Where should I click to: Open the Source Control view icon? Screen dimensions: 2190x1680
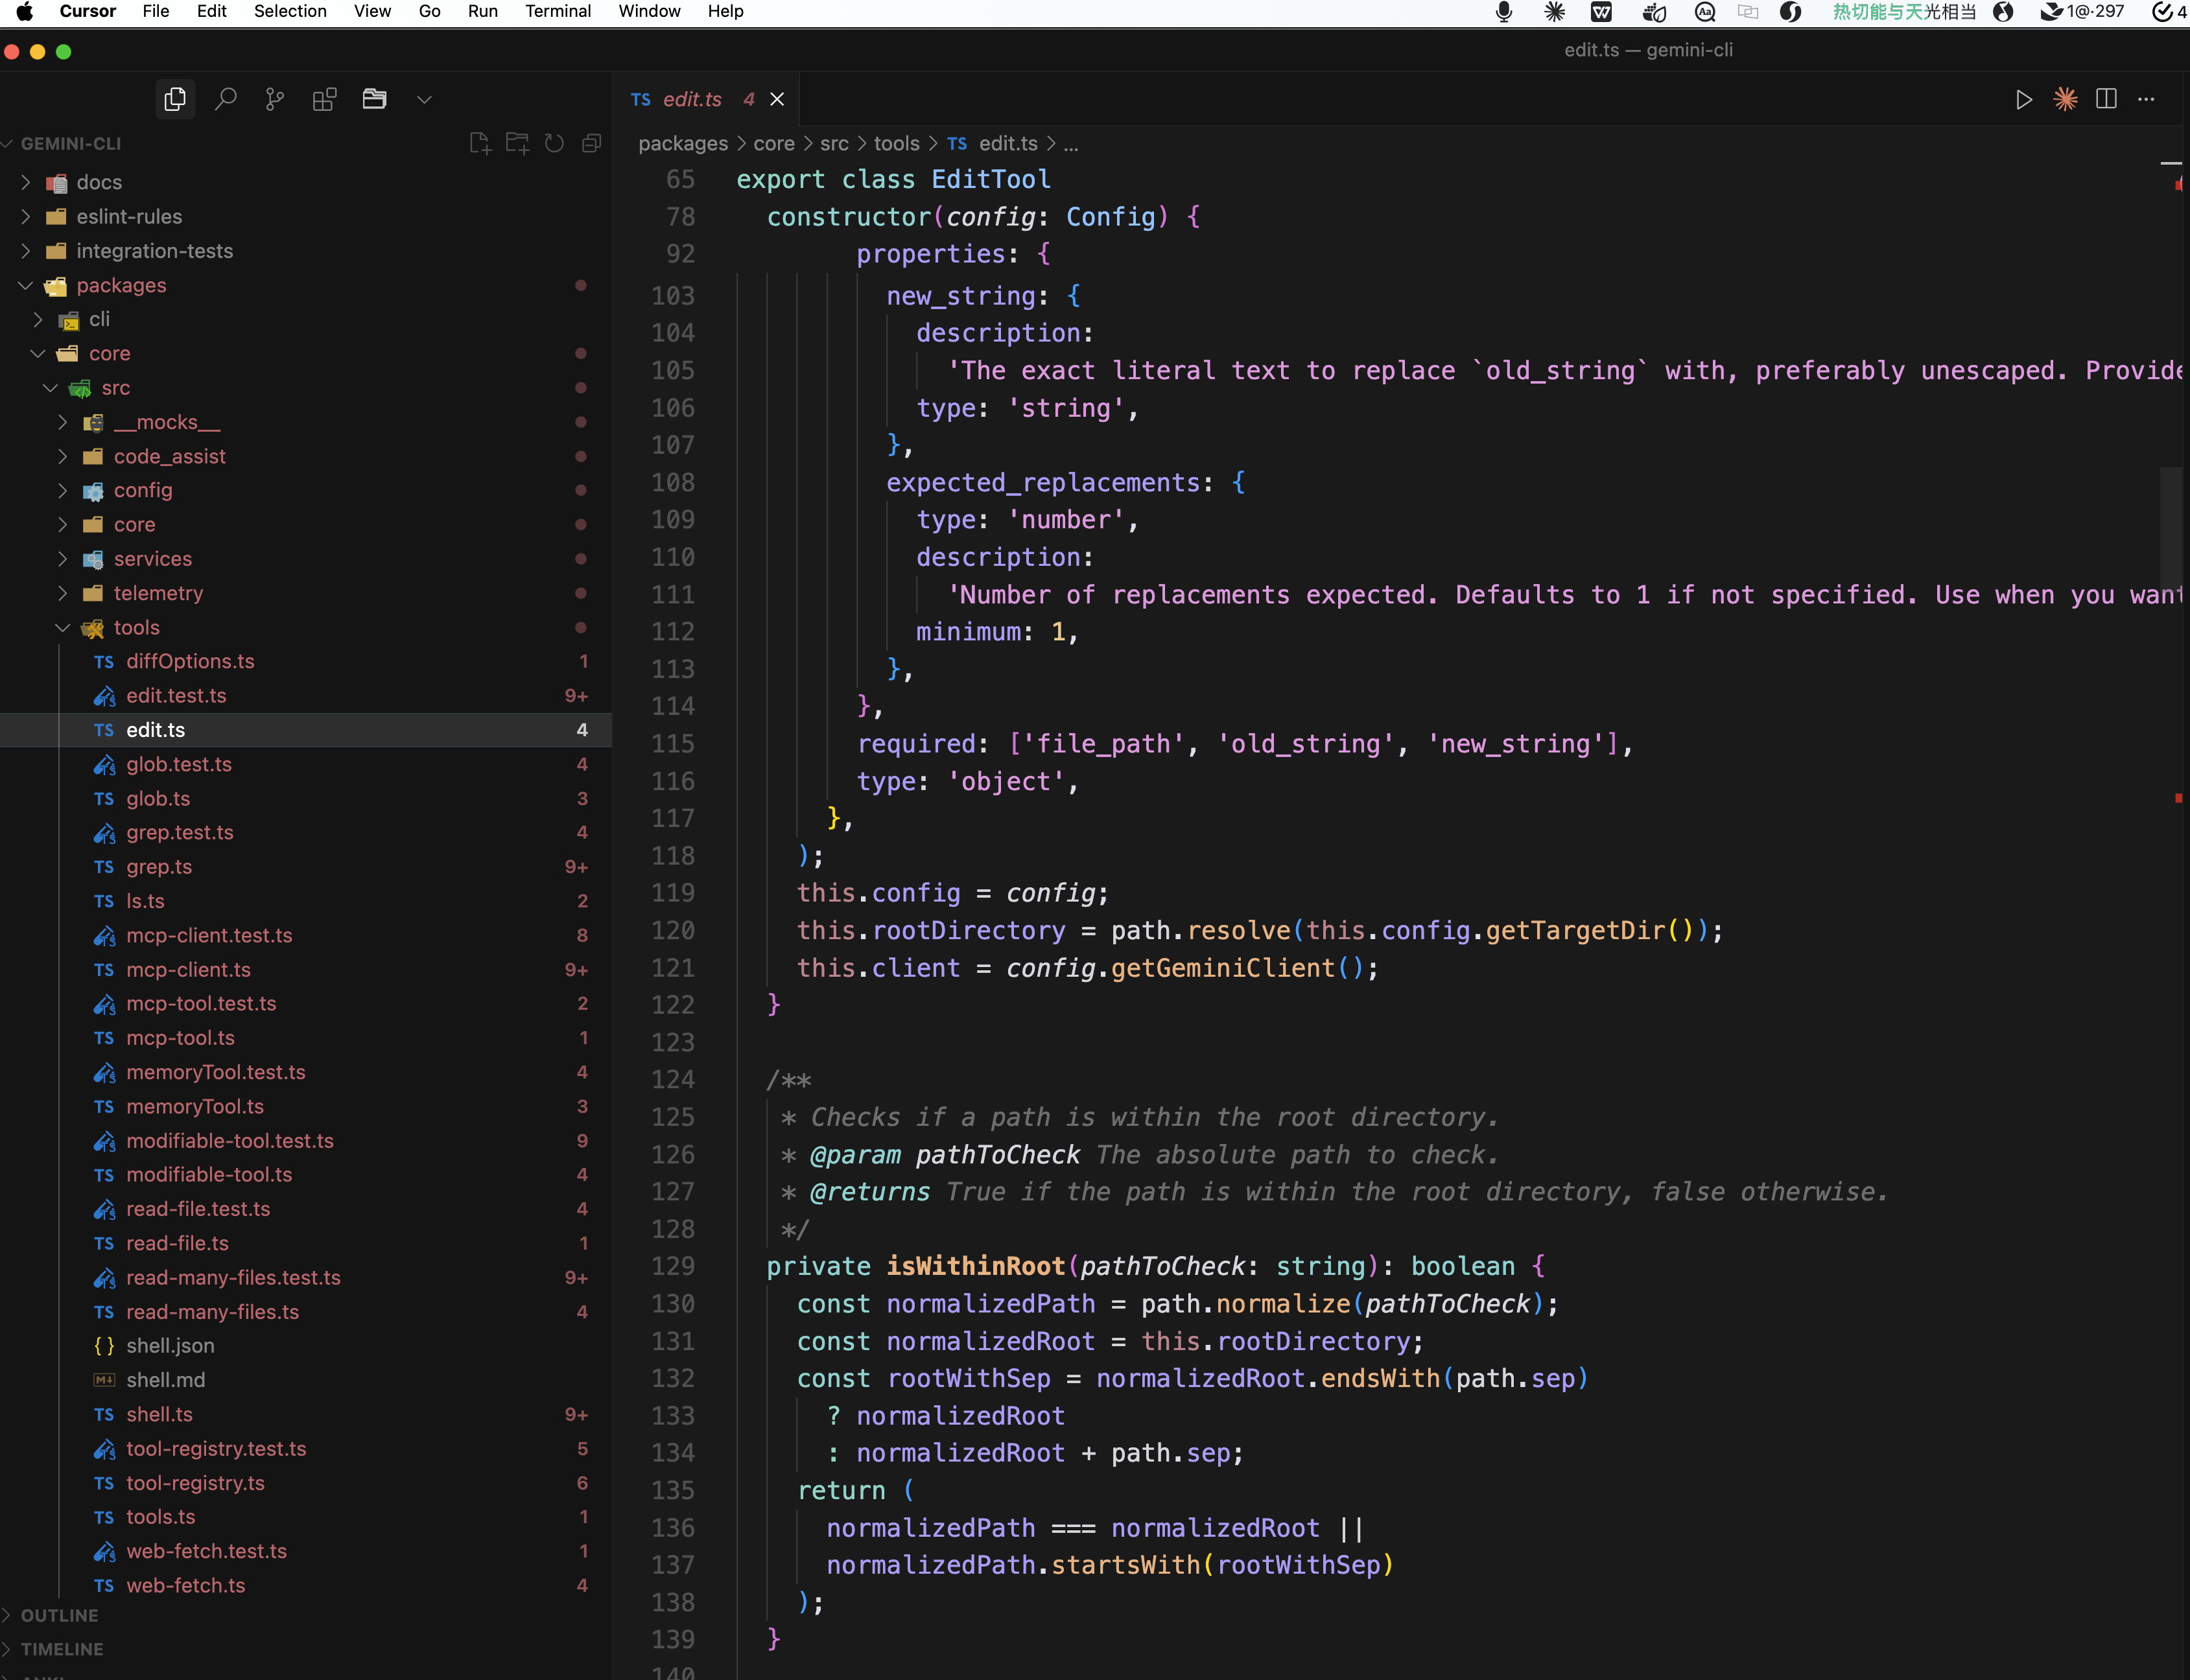[x=275, y=99]
